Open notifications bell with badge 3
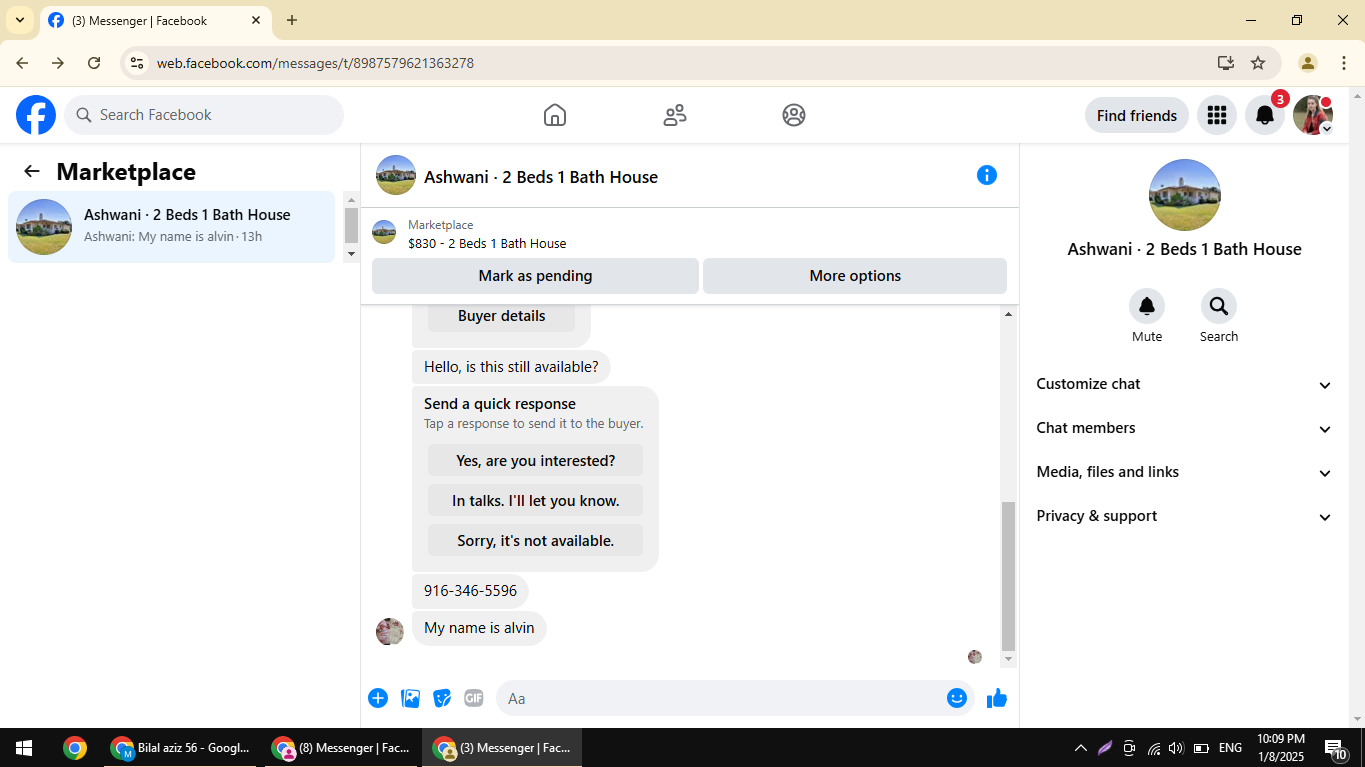The width and height of the screenshot is (1365, 767). point(1265,115)
